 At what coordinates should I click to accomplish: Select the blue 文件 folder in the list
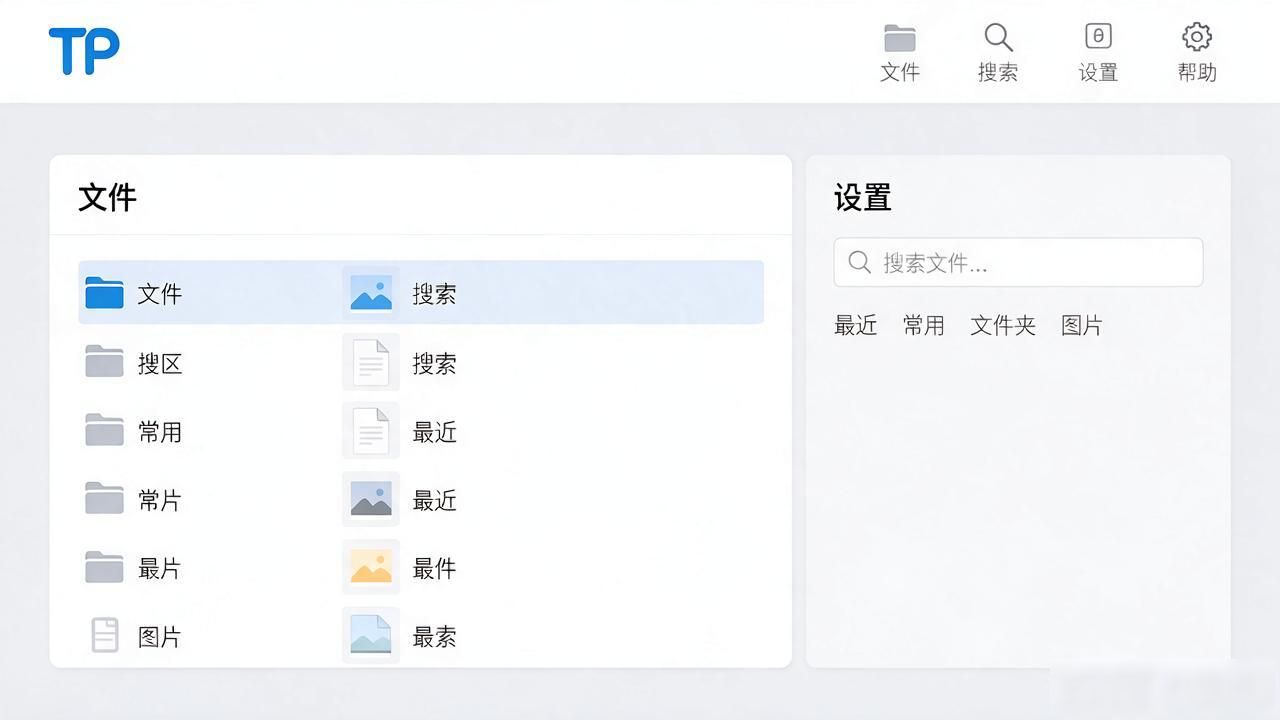click(104, 293)
